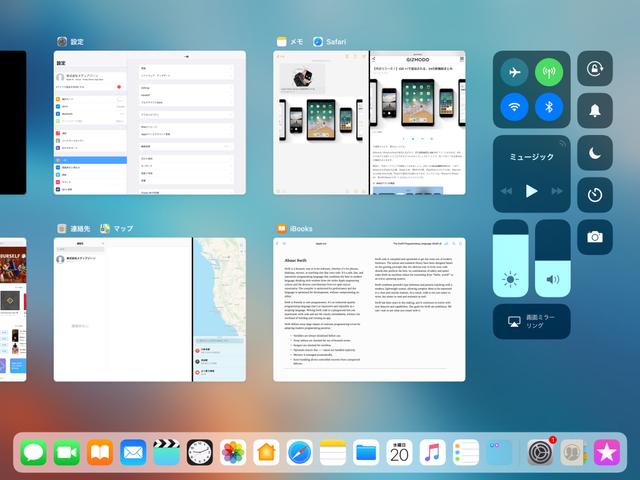640x480 pixels.
Task: Open the Home app in dock
Action: (266, 452)
